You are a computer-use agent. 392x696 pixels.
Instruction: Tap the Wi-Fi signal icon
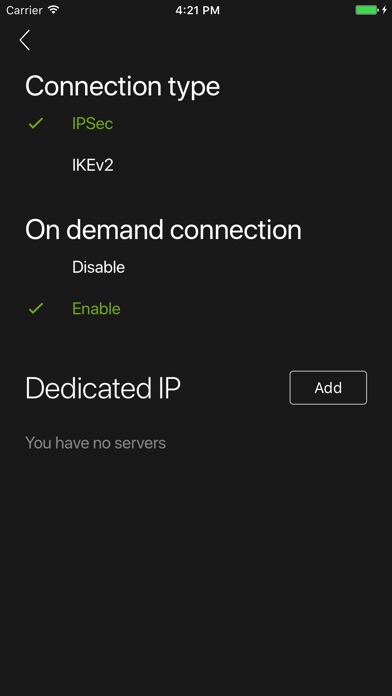tap(53, 10)
